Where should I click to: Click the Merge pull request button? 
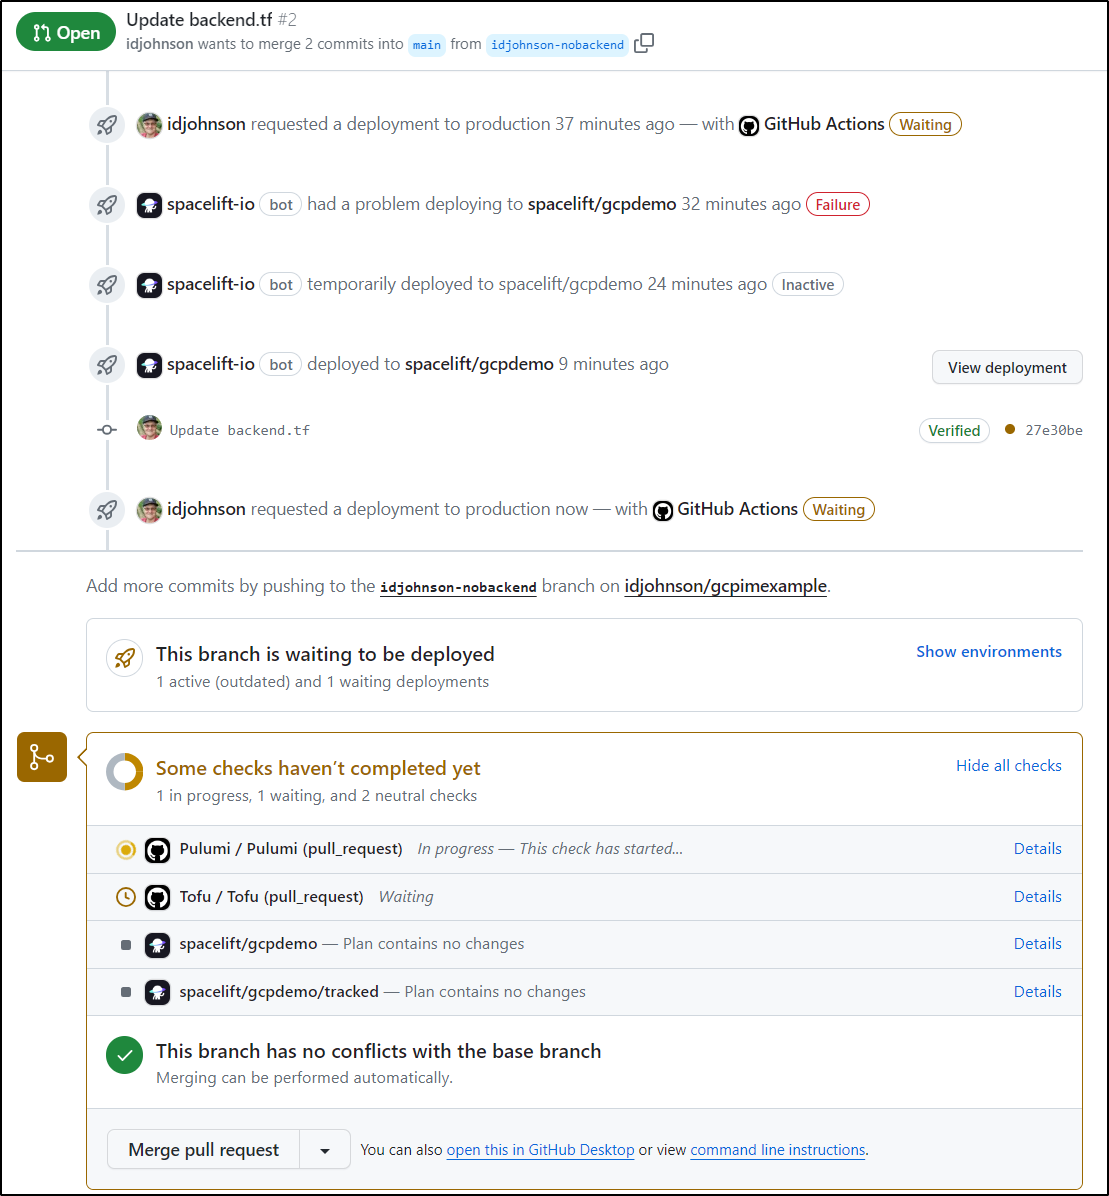204,1149
